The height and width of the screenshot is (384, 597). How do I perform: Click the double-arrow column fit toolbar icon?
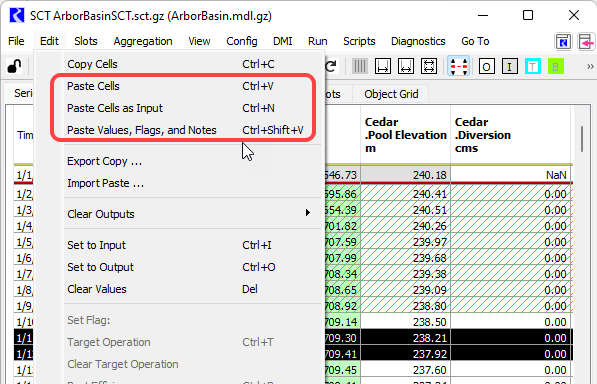(406, 67)
